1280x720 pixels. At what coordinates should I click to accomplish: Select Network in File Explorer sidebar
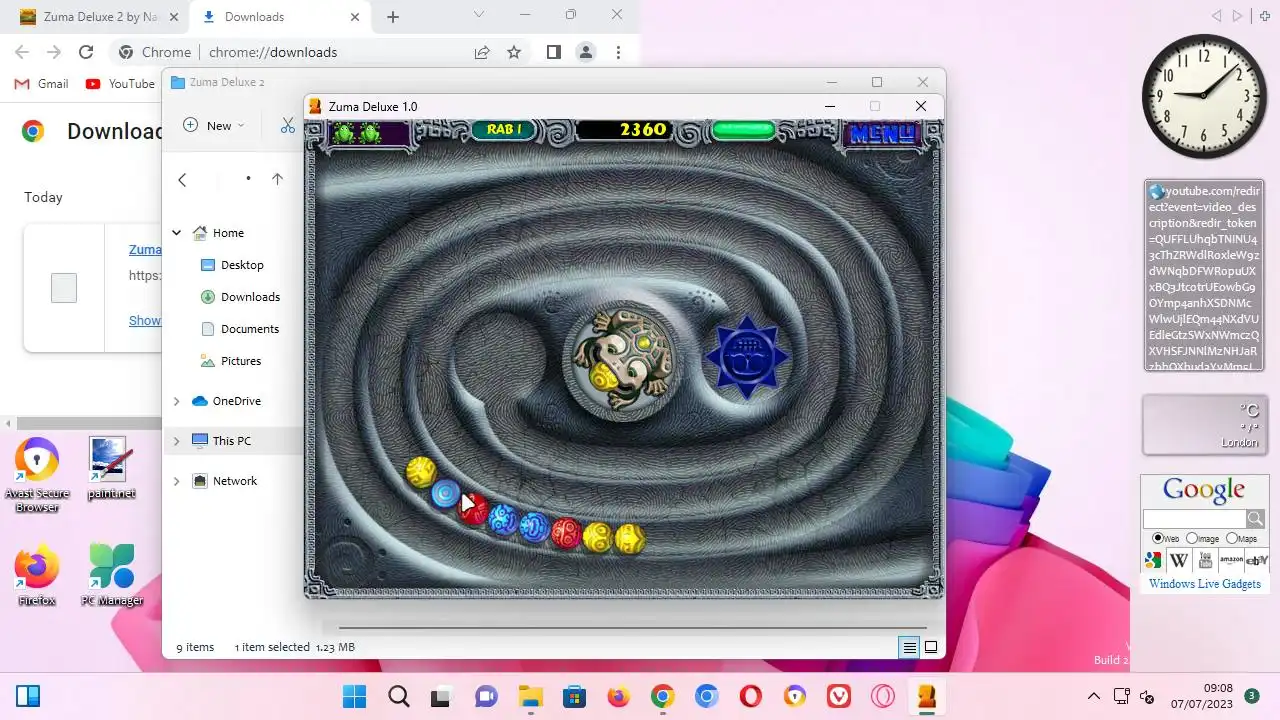(x=235, y=481)
